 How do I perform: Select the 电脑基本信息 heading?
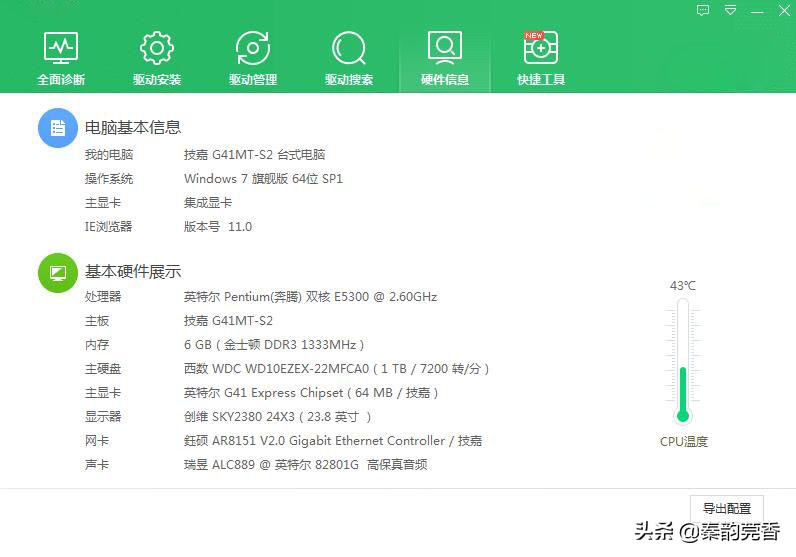tap(133, 127)
